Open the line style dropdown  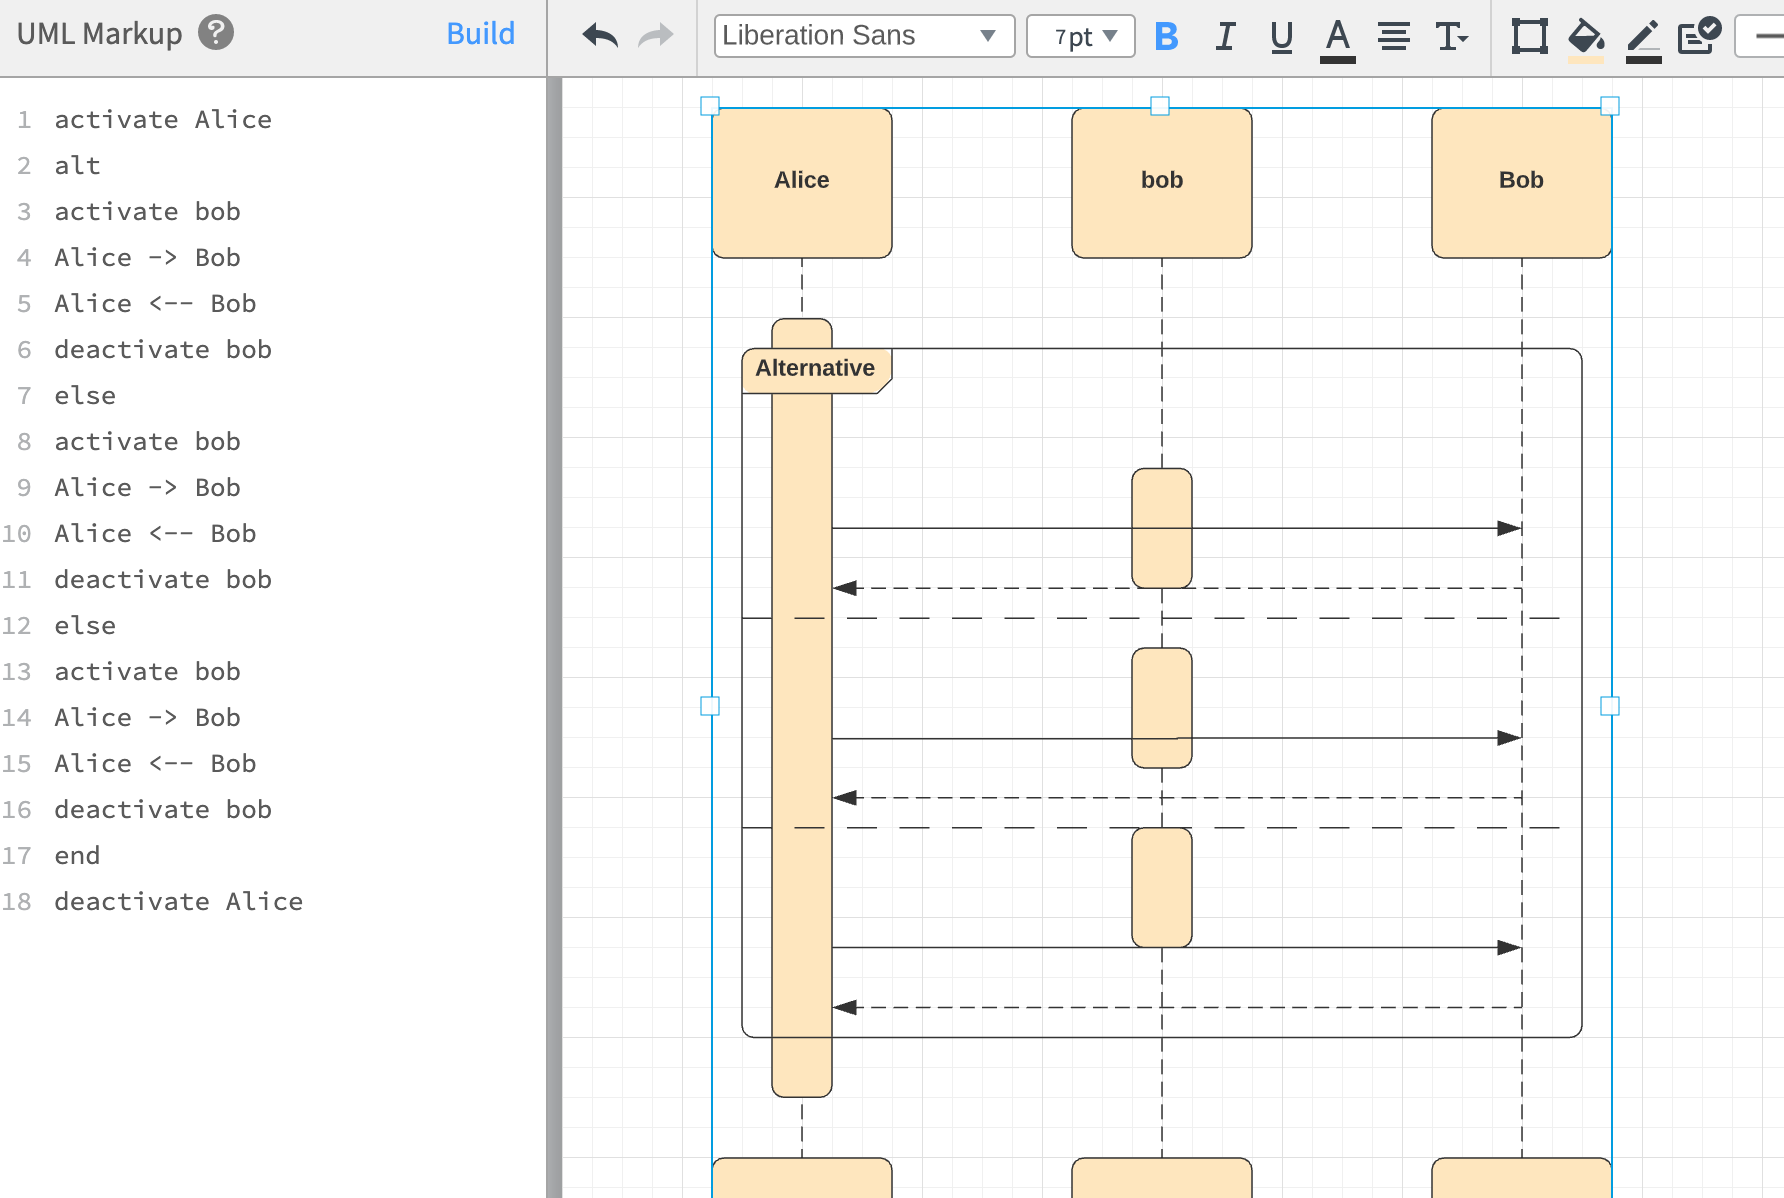pos(1760,36)
